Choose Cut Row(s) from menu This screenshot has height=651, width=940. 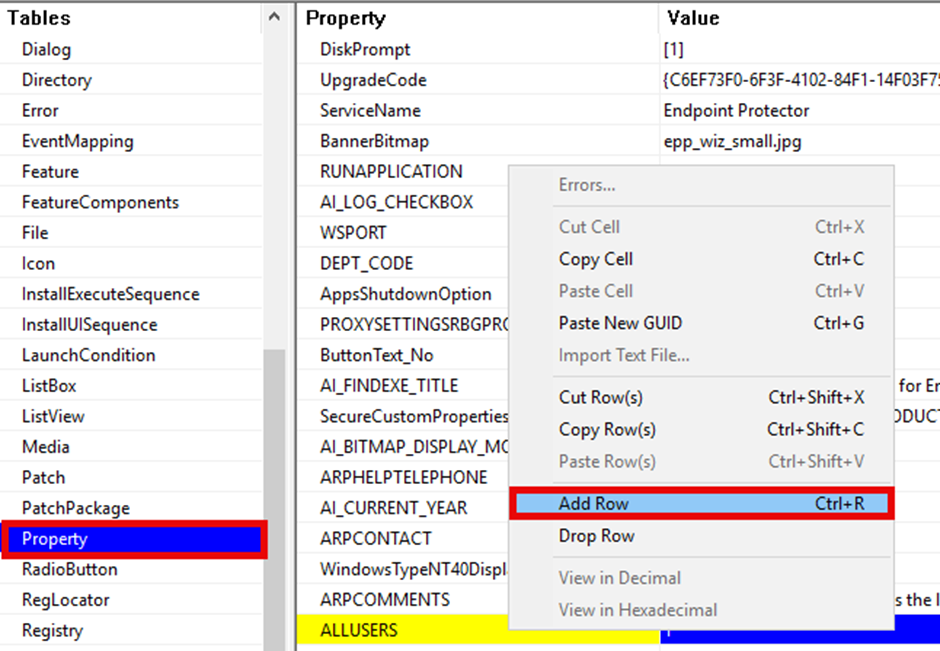(600, 397)
